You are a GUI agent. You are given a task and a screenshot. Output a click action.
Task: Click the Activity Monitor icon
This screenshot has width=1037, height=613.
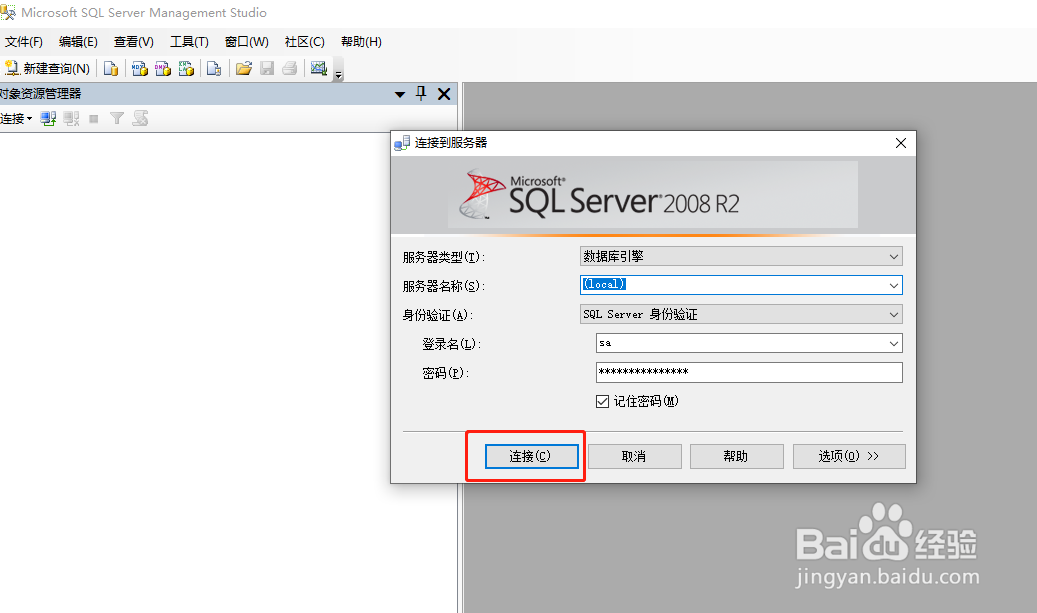coord(319,68)
